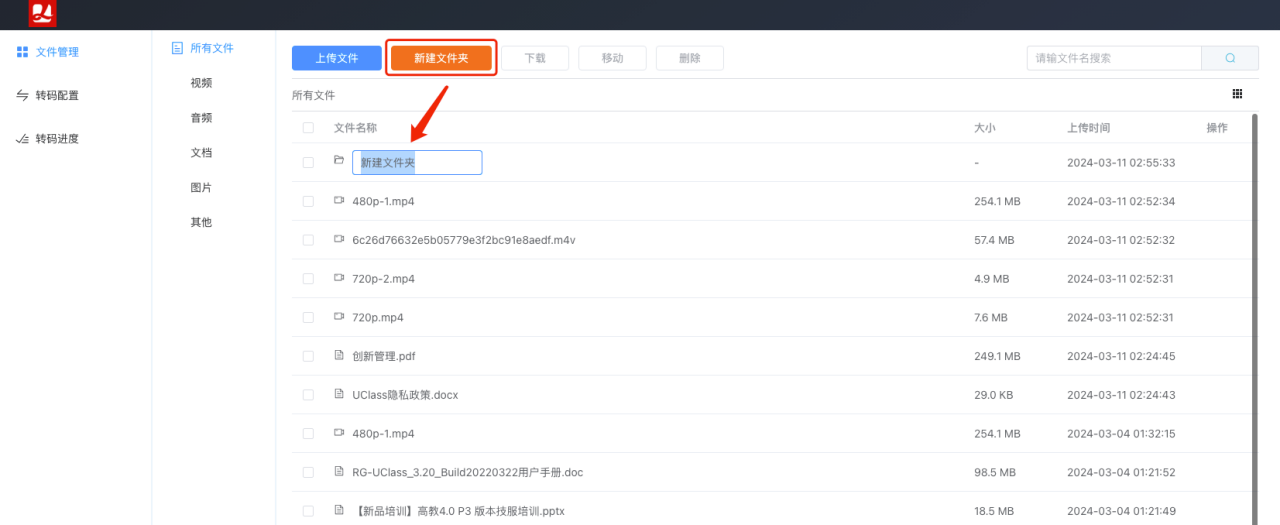Click the red app logo icon

coord(43,14)
